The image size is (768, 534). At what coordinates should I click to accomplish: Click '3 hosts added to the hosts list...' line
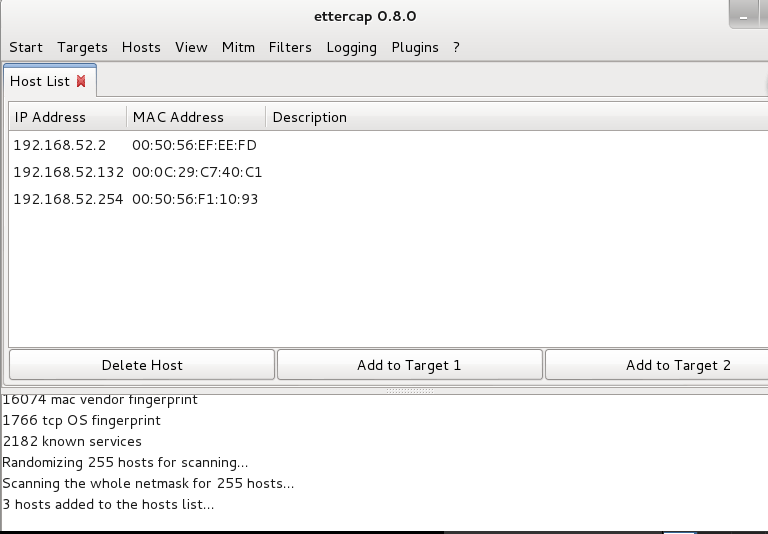108,505
